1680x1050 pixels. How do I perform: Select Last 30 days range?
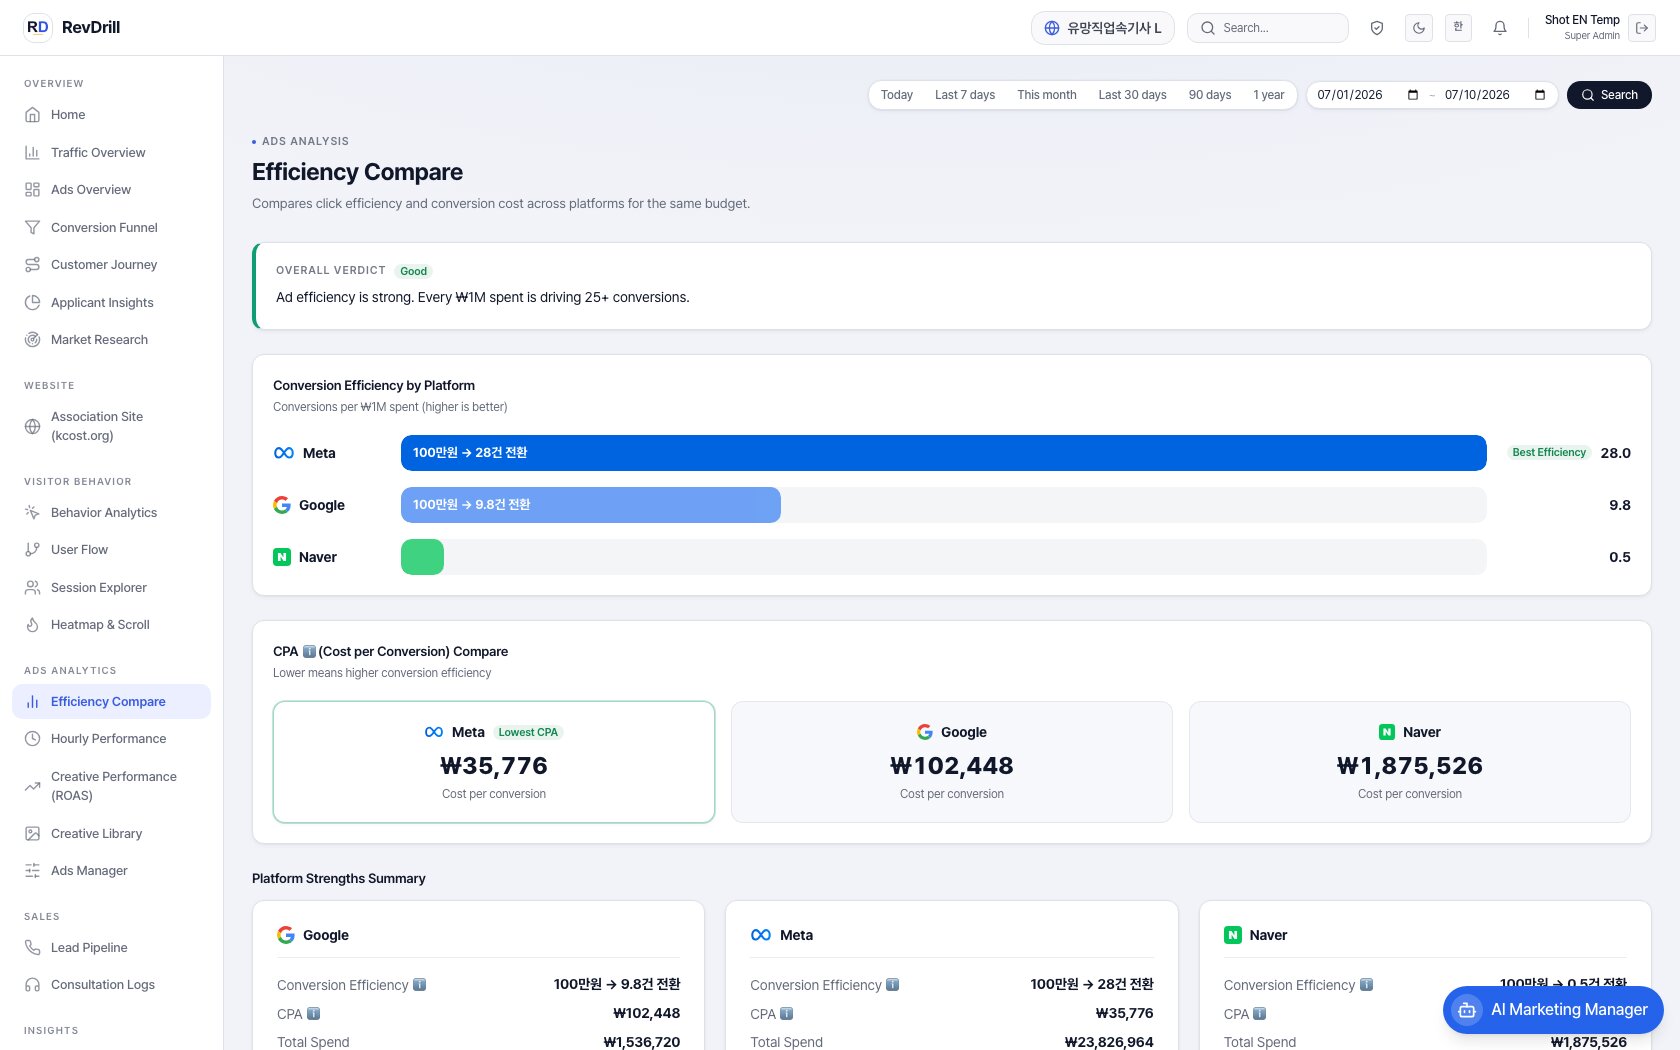pyautogui.click(x=1132, y=95)
